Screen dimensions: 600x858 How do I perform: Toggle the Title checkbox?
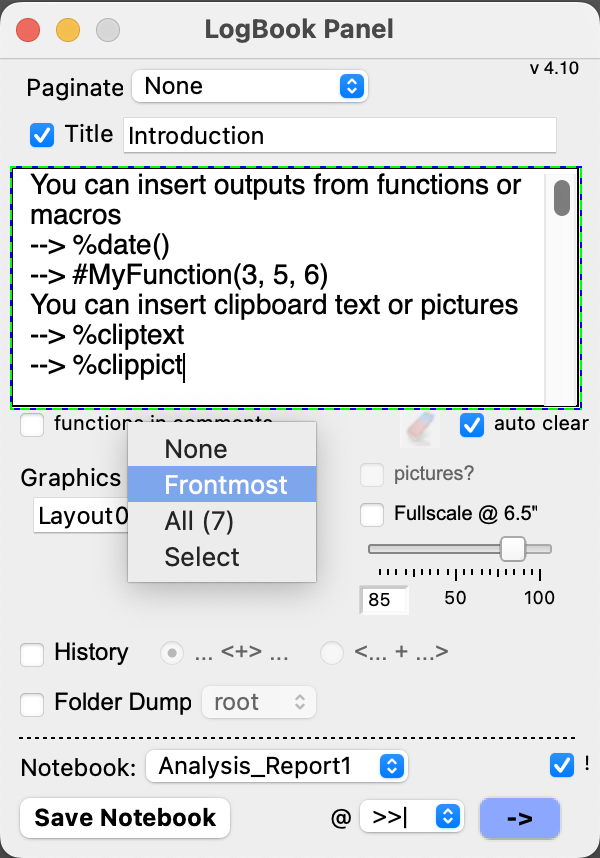[42, 134]
